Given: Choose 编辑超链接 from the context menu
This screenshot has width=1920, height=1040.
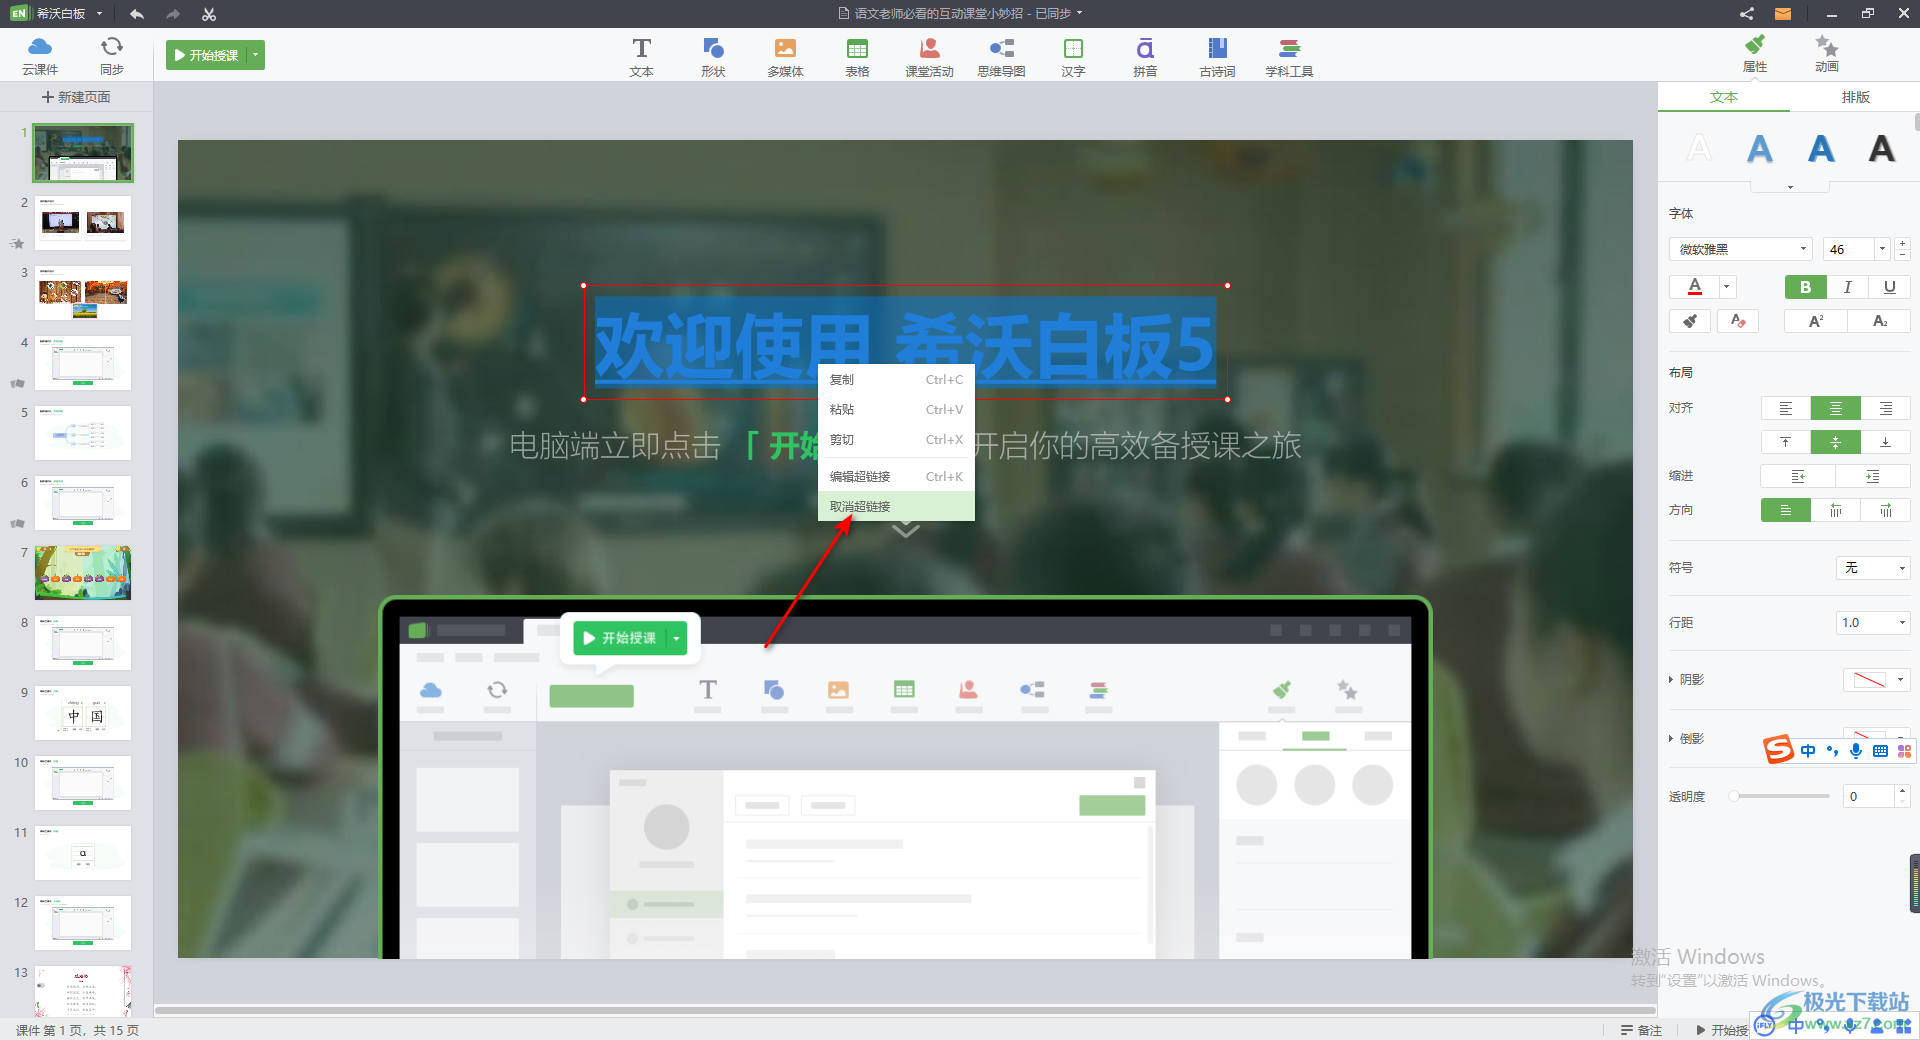Looking at the screenshot, I should coord(896,477).
